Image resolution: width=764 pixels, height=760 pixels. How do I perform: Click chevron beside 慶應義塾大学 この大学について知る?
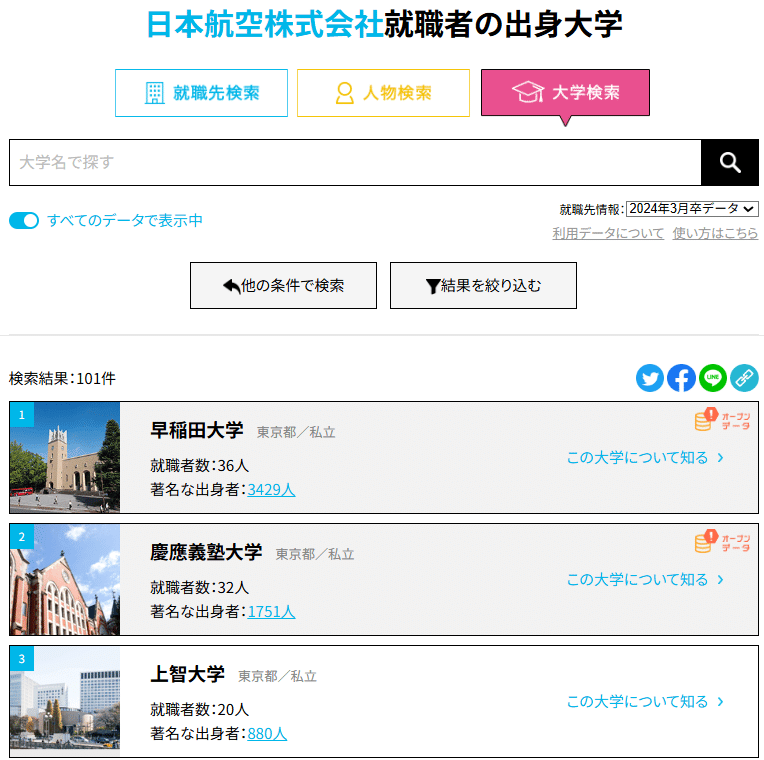click(721, 580)
